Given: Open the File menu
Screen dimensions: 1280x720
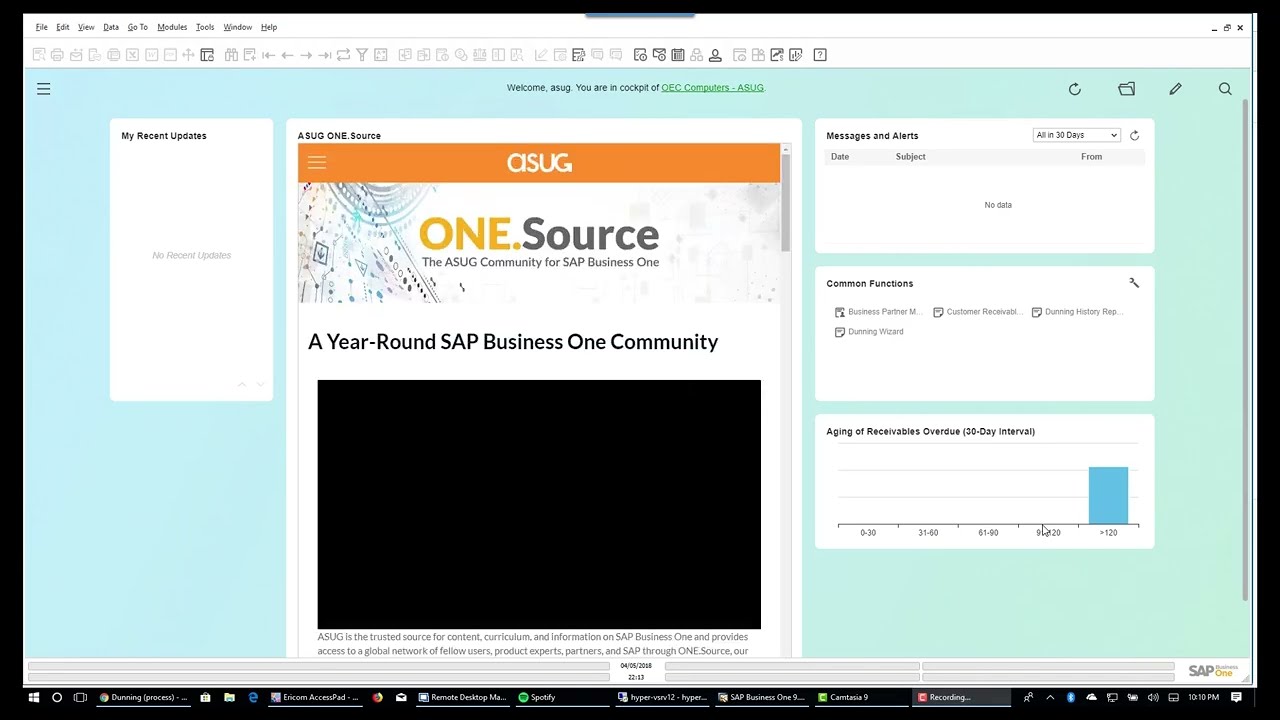Looking at the screenshot, I should pos(42,27).
